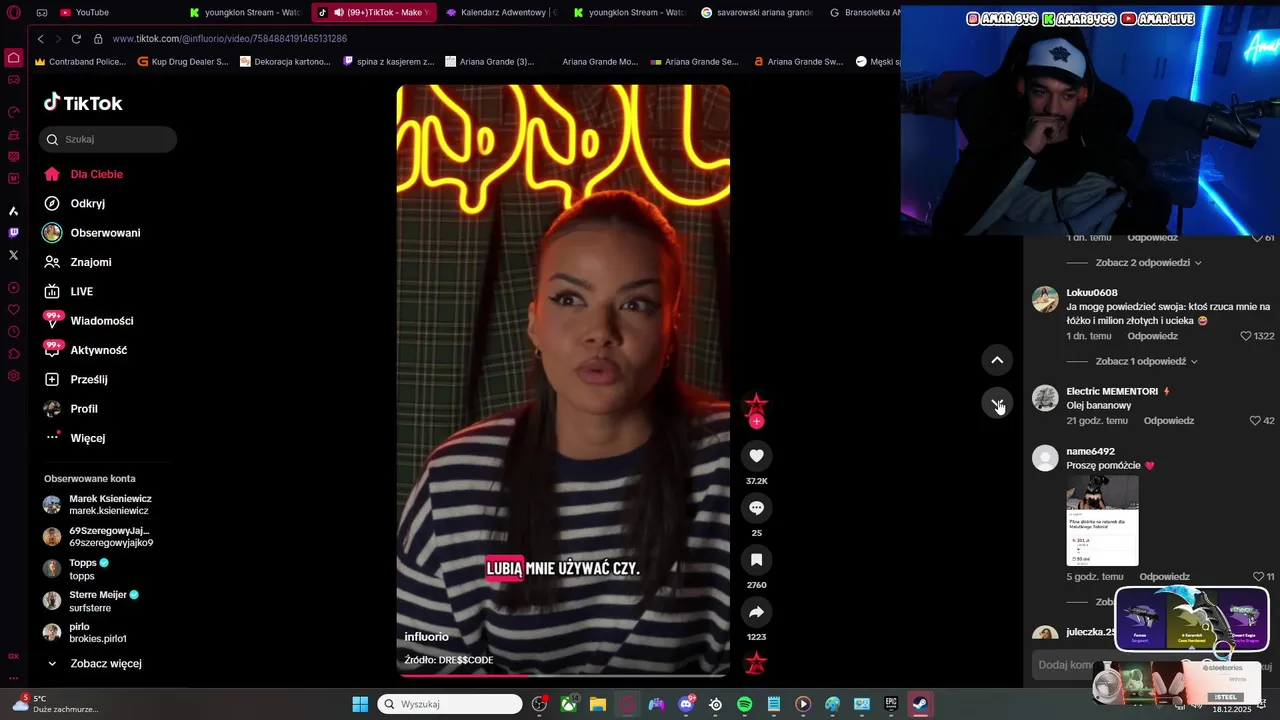The height and width of the screenshot is (720, 1280).
Task: Open Spotify from the taskbar
Action: [x=744, y=704]
